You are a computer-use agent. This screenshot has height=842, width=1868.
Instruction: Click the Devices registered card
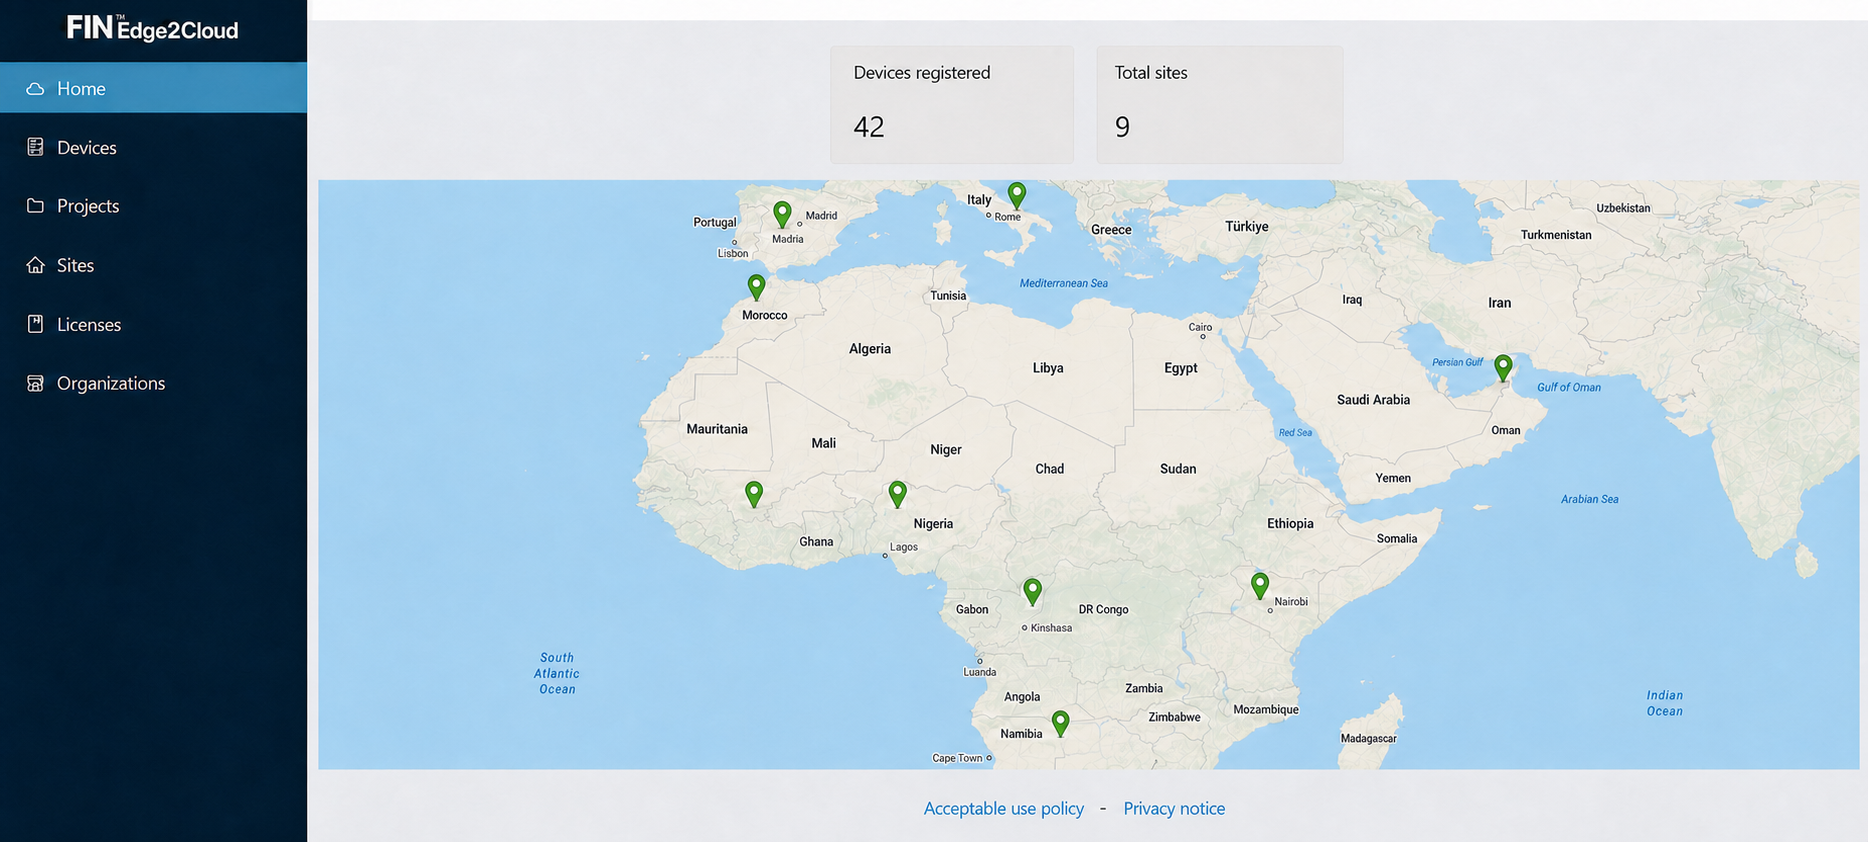pos(952,104)
